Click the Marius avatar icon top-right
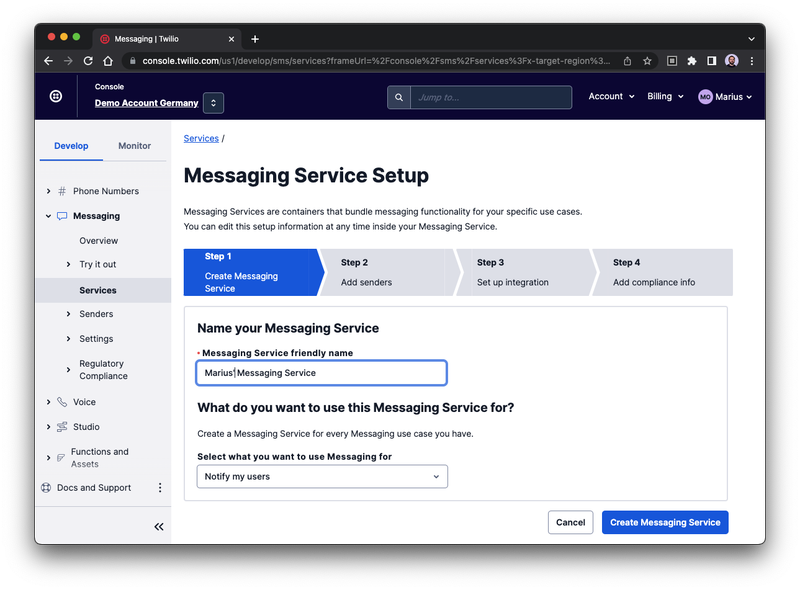 pos(705,96)
